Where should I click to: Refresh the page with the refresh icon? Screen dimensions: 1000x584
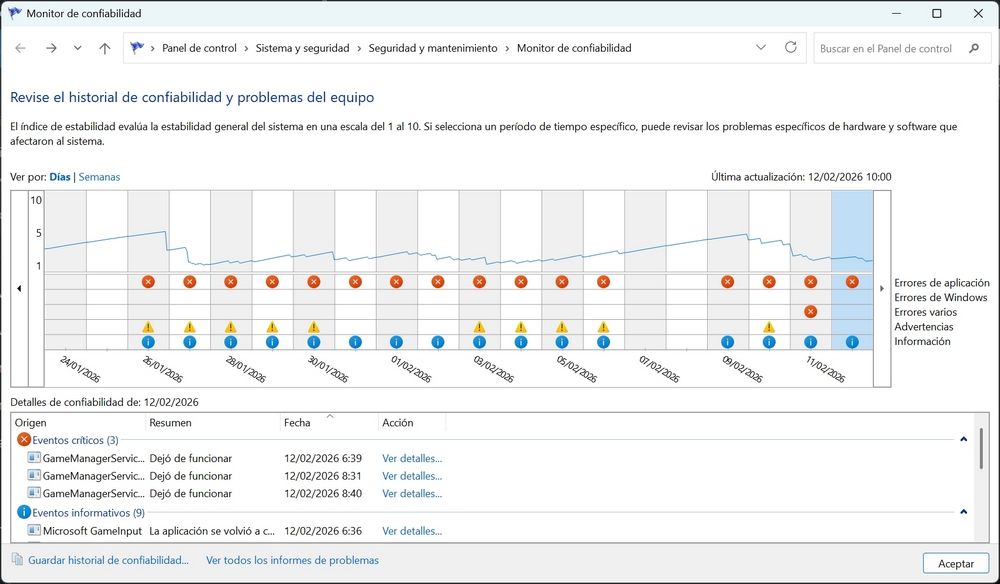pyautogui.click(x=790, y=47)
